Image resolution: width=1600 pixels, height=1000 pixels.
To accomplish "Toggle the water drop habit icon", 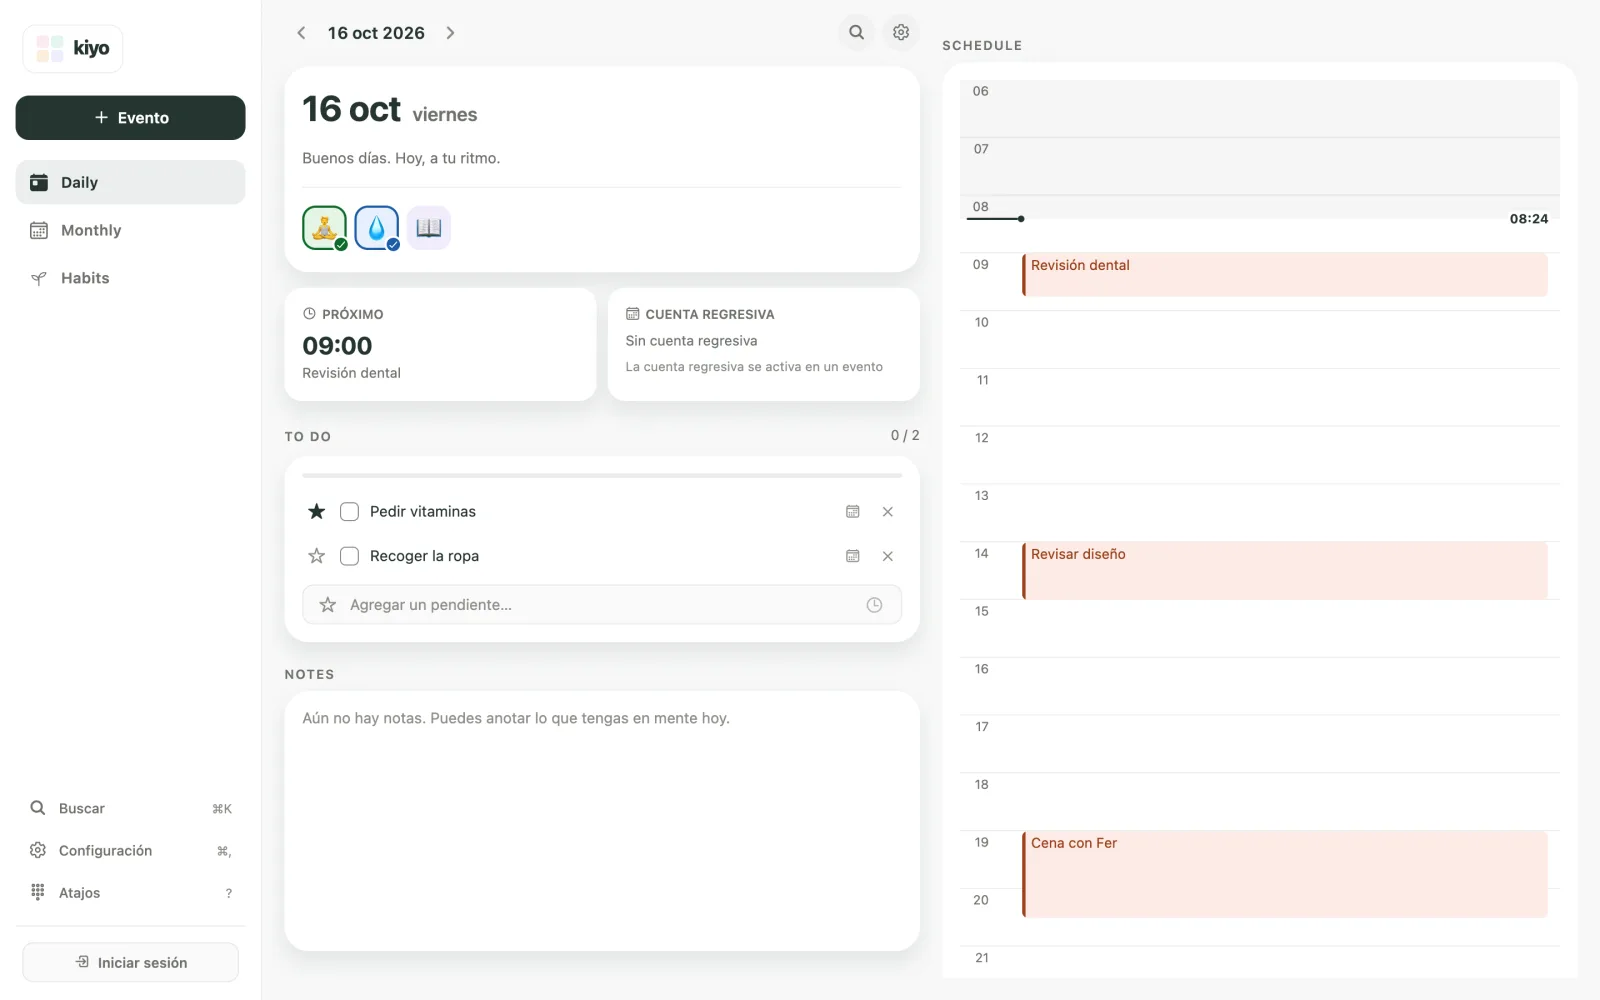I will (x=377, y=228).
